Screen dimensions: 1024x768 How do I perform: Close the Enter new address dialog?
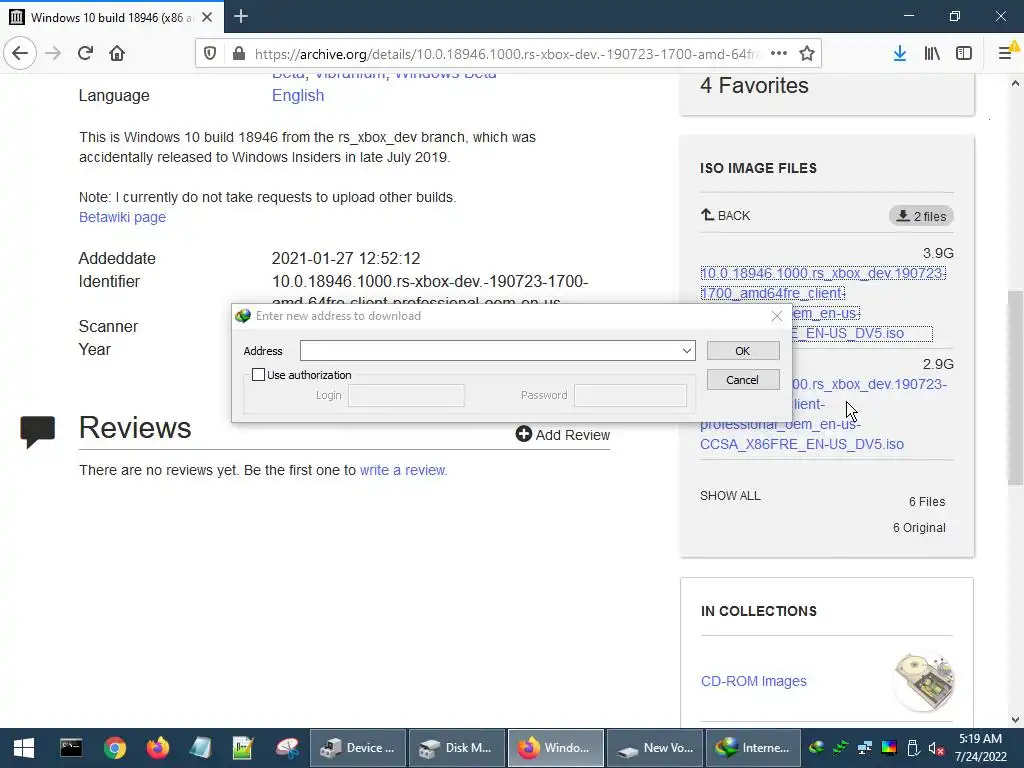tap(776, 316)
